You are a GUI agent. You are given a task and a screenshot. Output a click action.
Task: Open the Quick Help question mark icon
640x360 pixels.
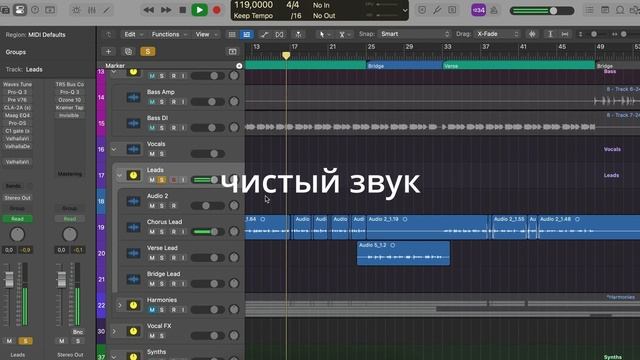[x=35, y=10]
